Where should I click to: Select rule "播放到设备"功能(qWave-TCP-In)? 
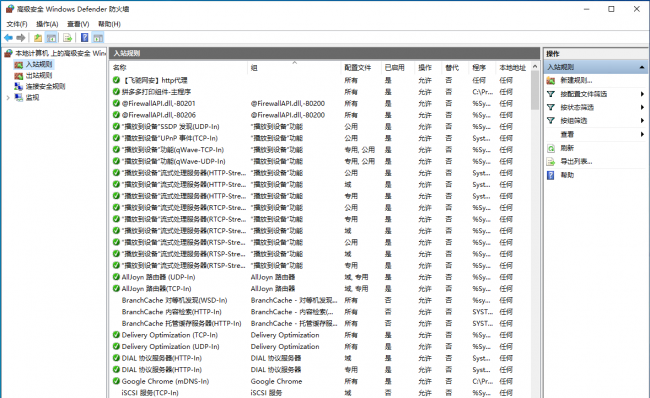172,150
